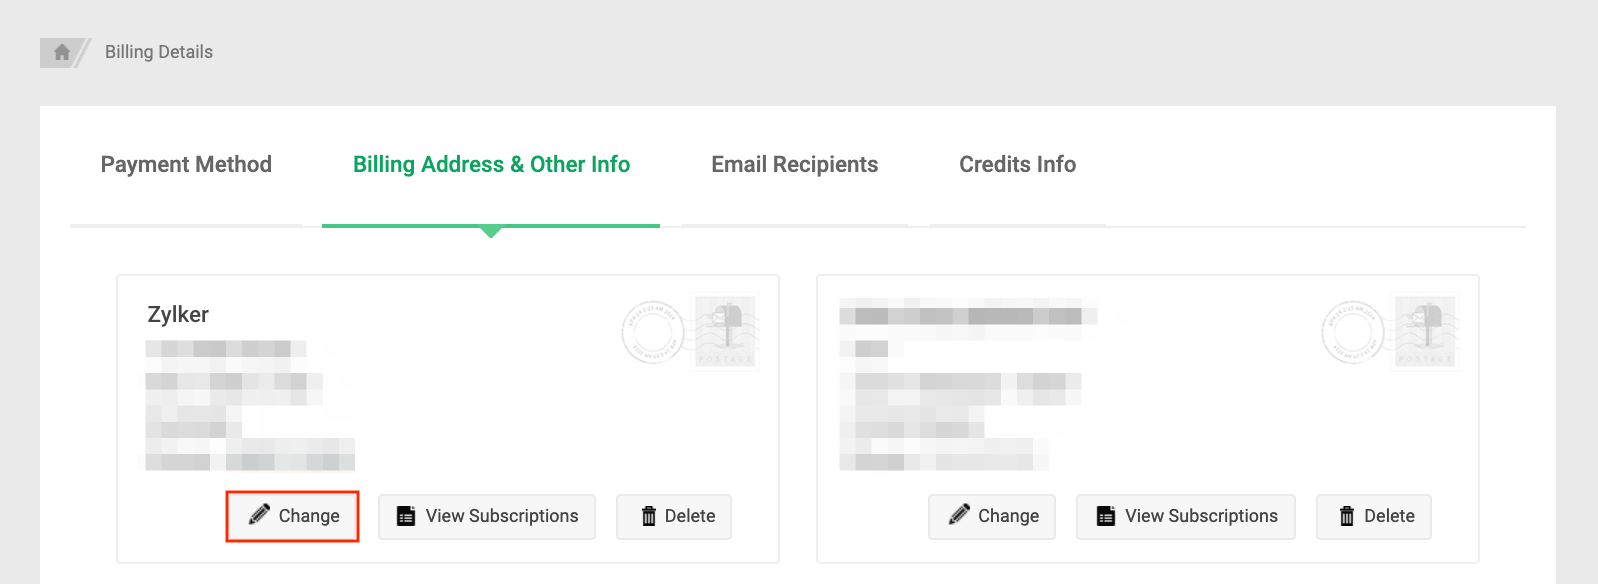
Task: Click the postage stamp graphic on right card
Action: [x=1425, y=330]
